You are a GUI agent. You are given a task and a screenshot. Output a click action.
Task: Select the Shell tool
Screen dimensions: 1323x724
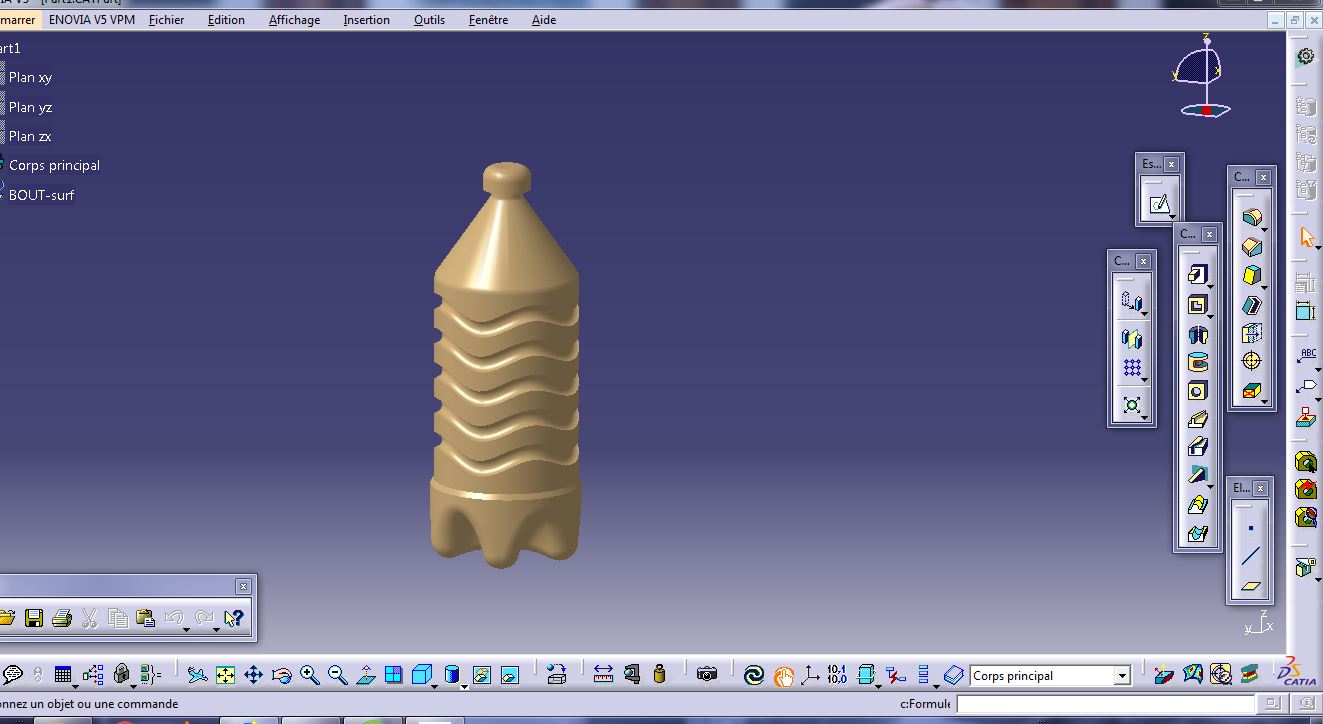(x=1251, y=304)
